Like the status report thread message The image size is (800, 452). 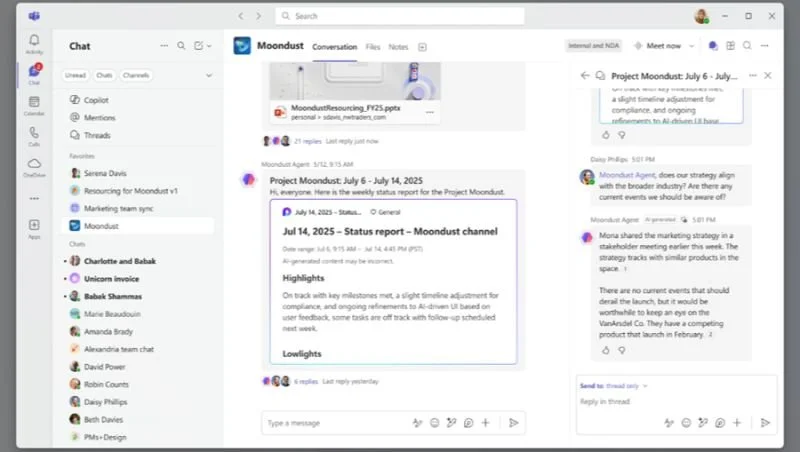[x=606, y=135]
